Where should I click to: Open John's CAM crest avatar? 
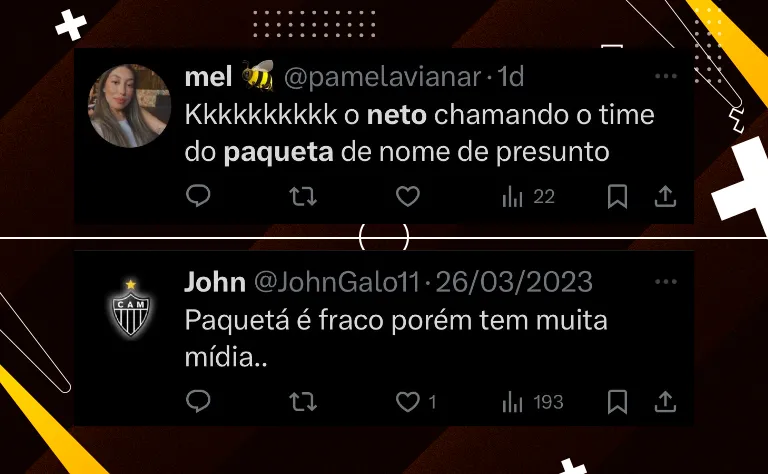(x=130, y=308)
